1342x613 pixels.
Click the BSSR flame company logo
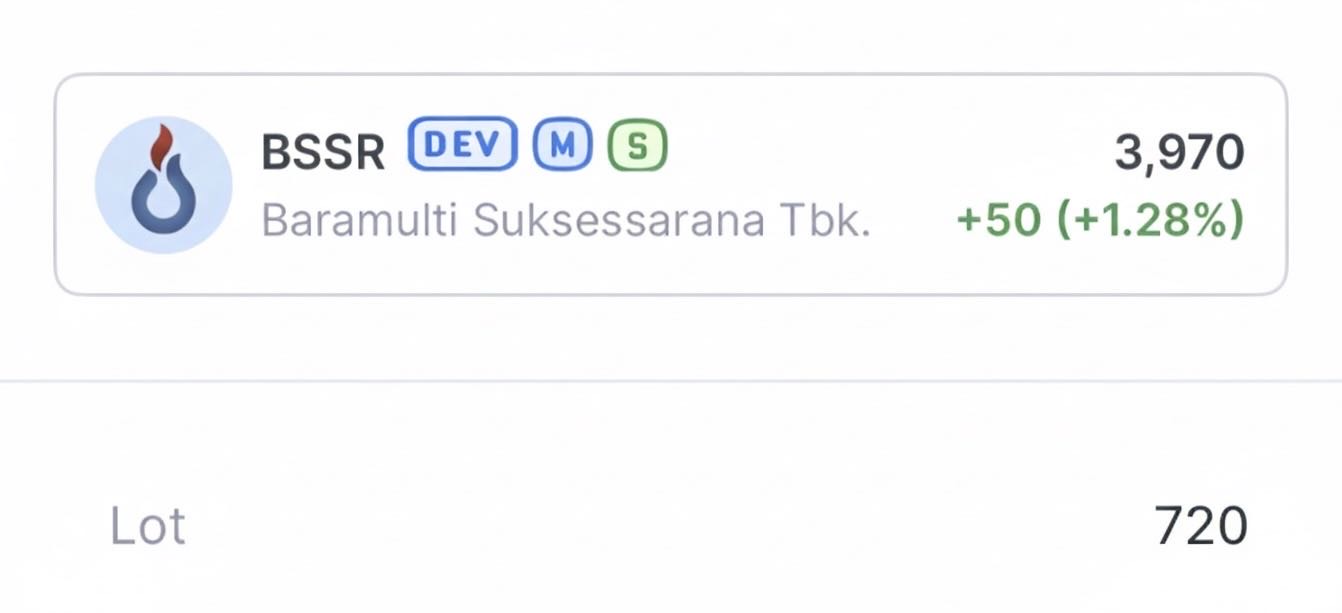[x=163, y=185]
